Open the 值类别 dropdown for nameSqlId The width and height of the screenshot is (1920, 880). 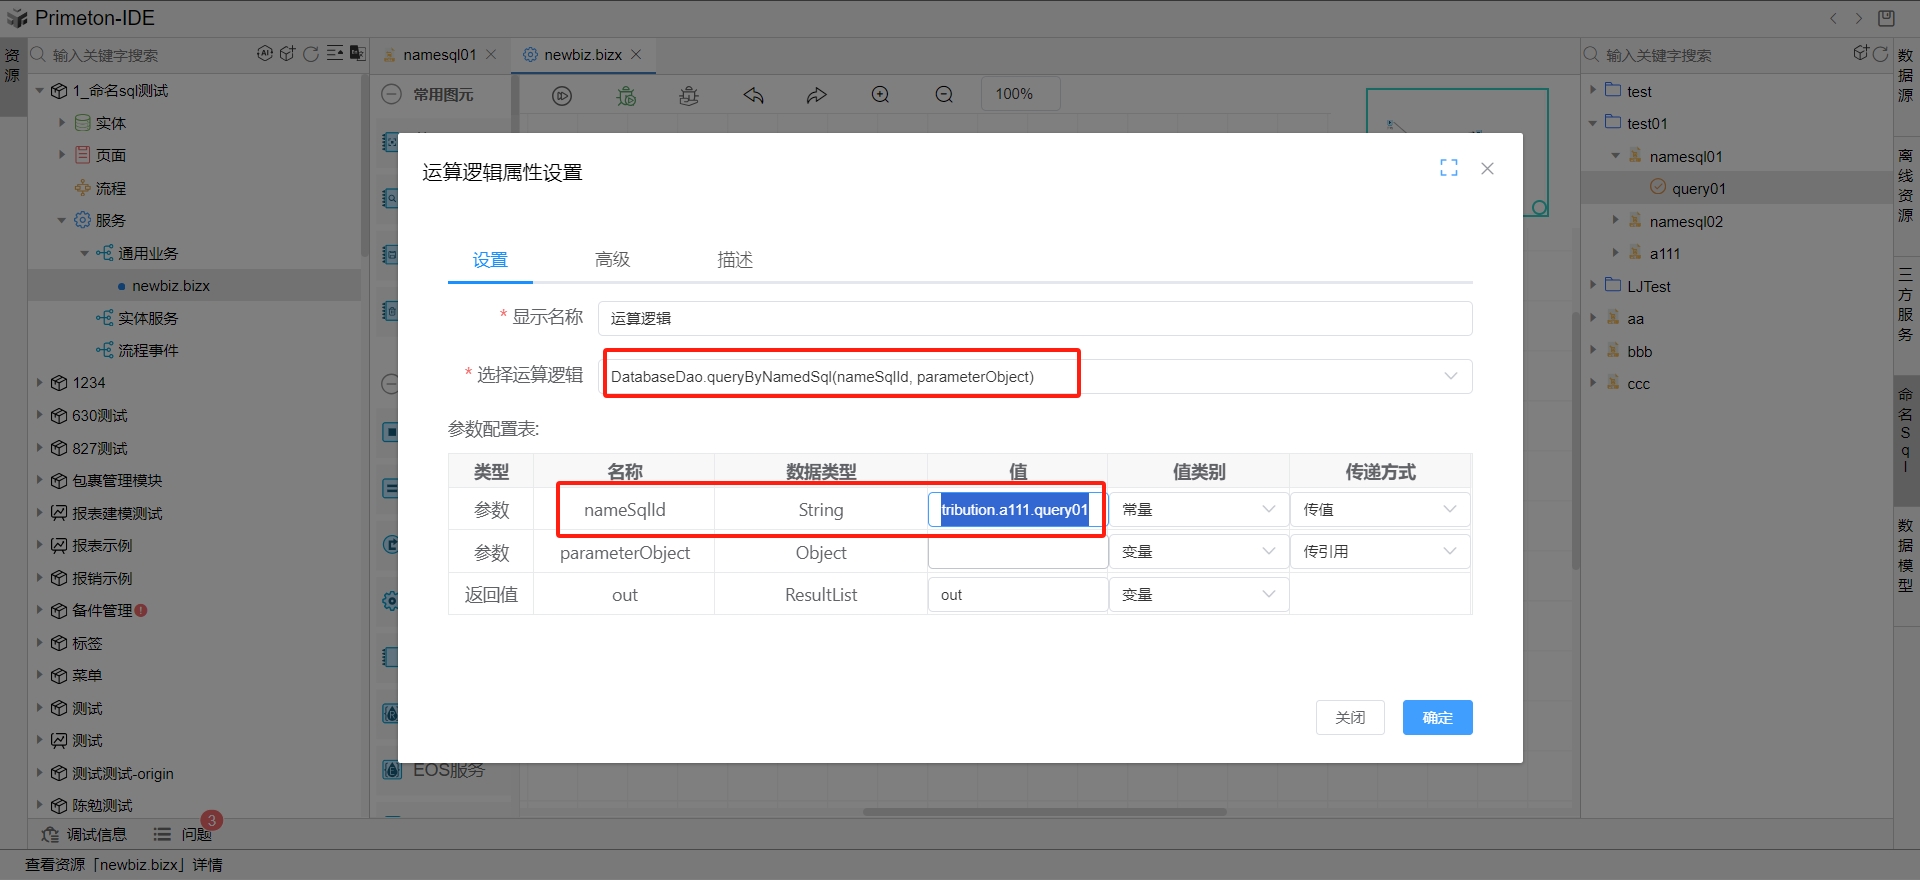pos(1198,510)
